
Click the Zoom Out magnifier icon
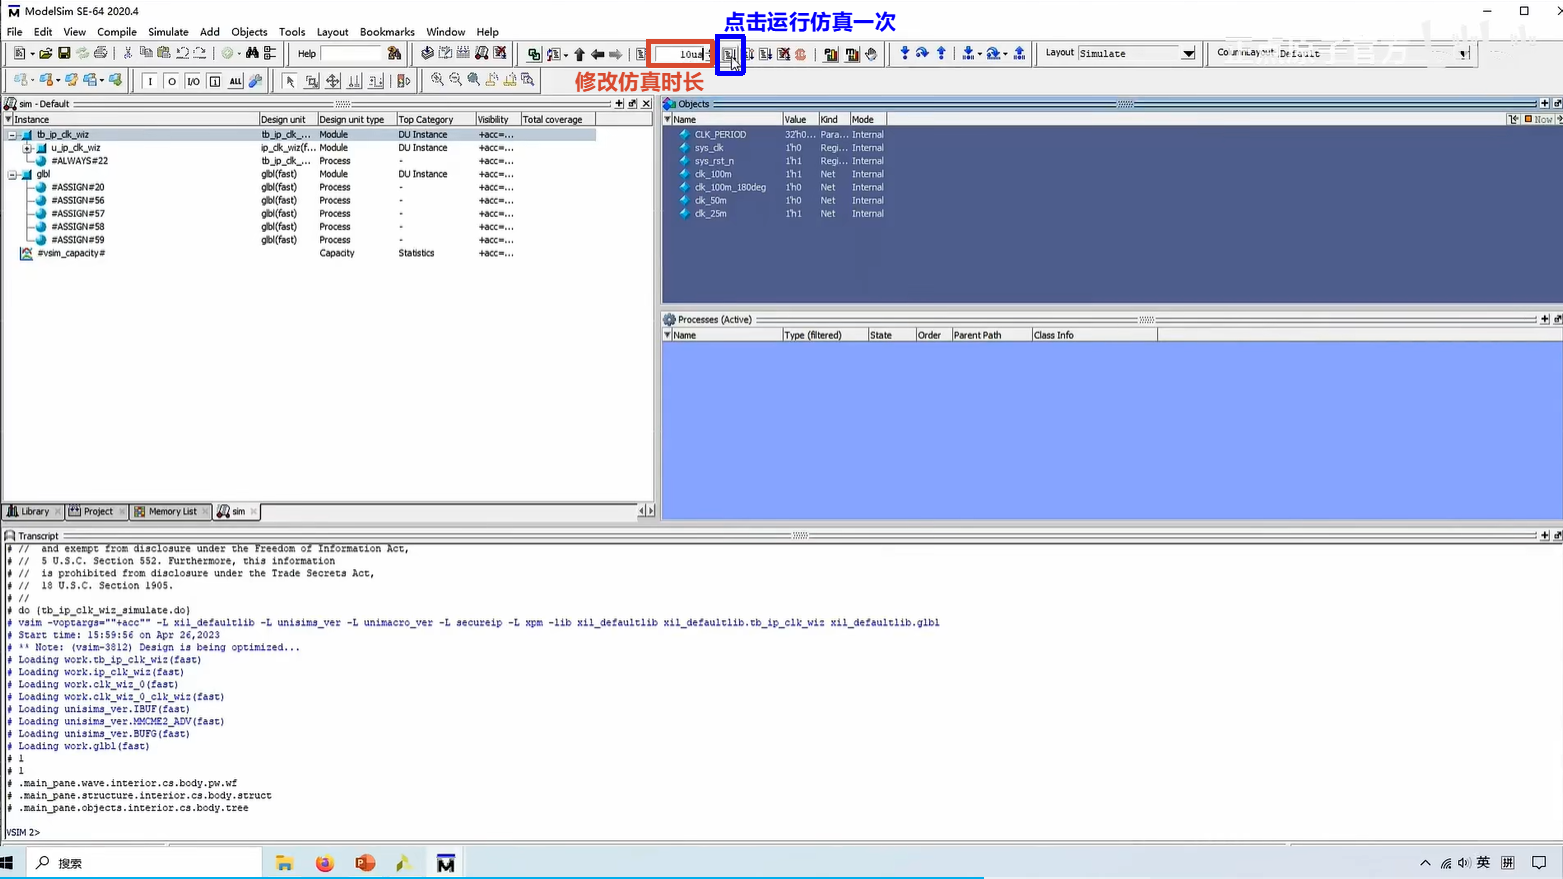[x=455, y=80]
